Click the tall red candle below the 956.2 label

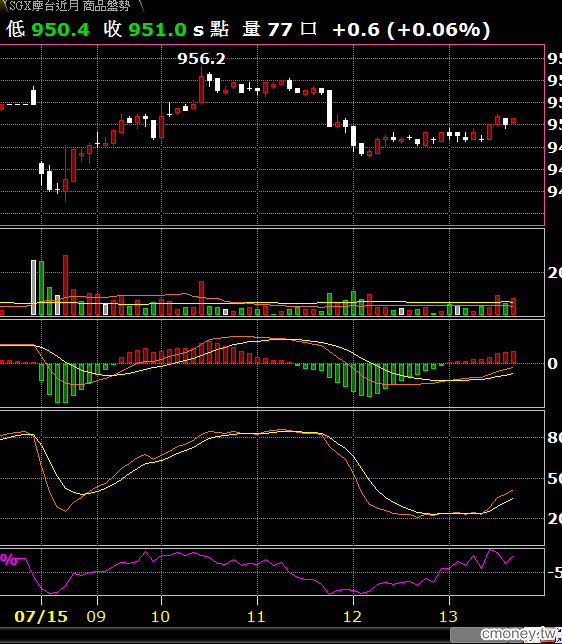(x=201, y=85)
